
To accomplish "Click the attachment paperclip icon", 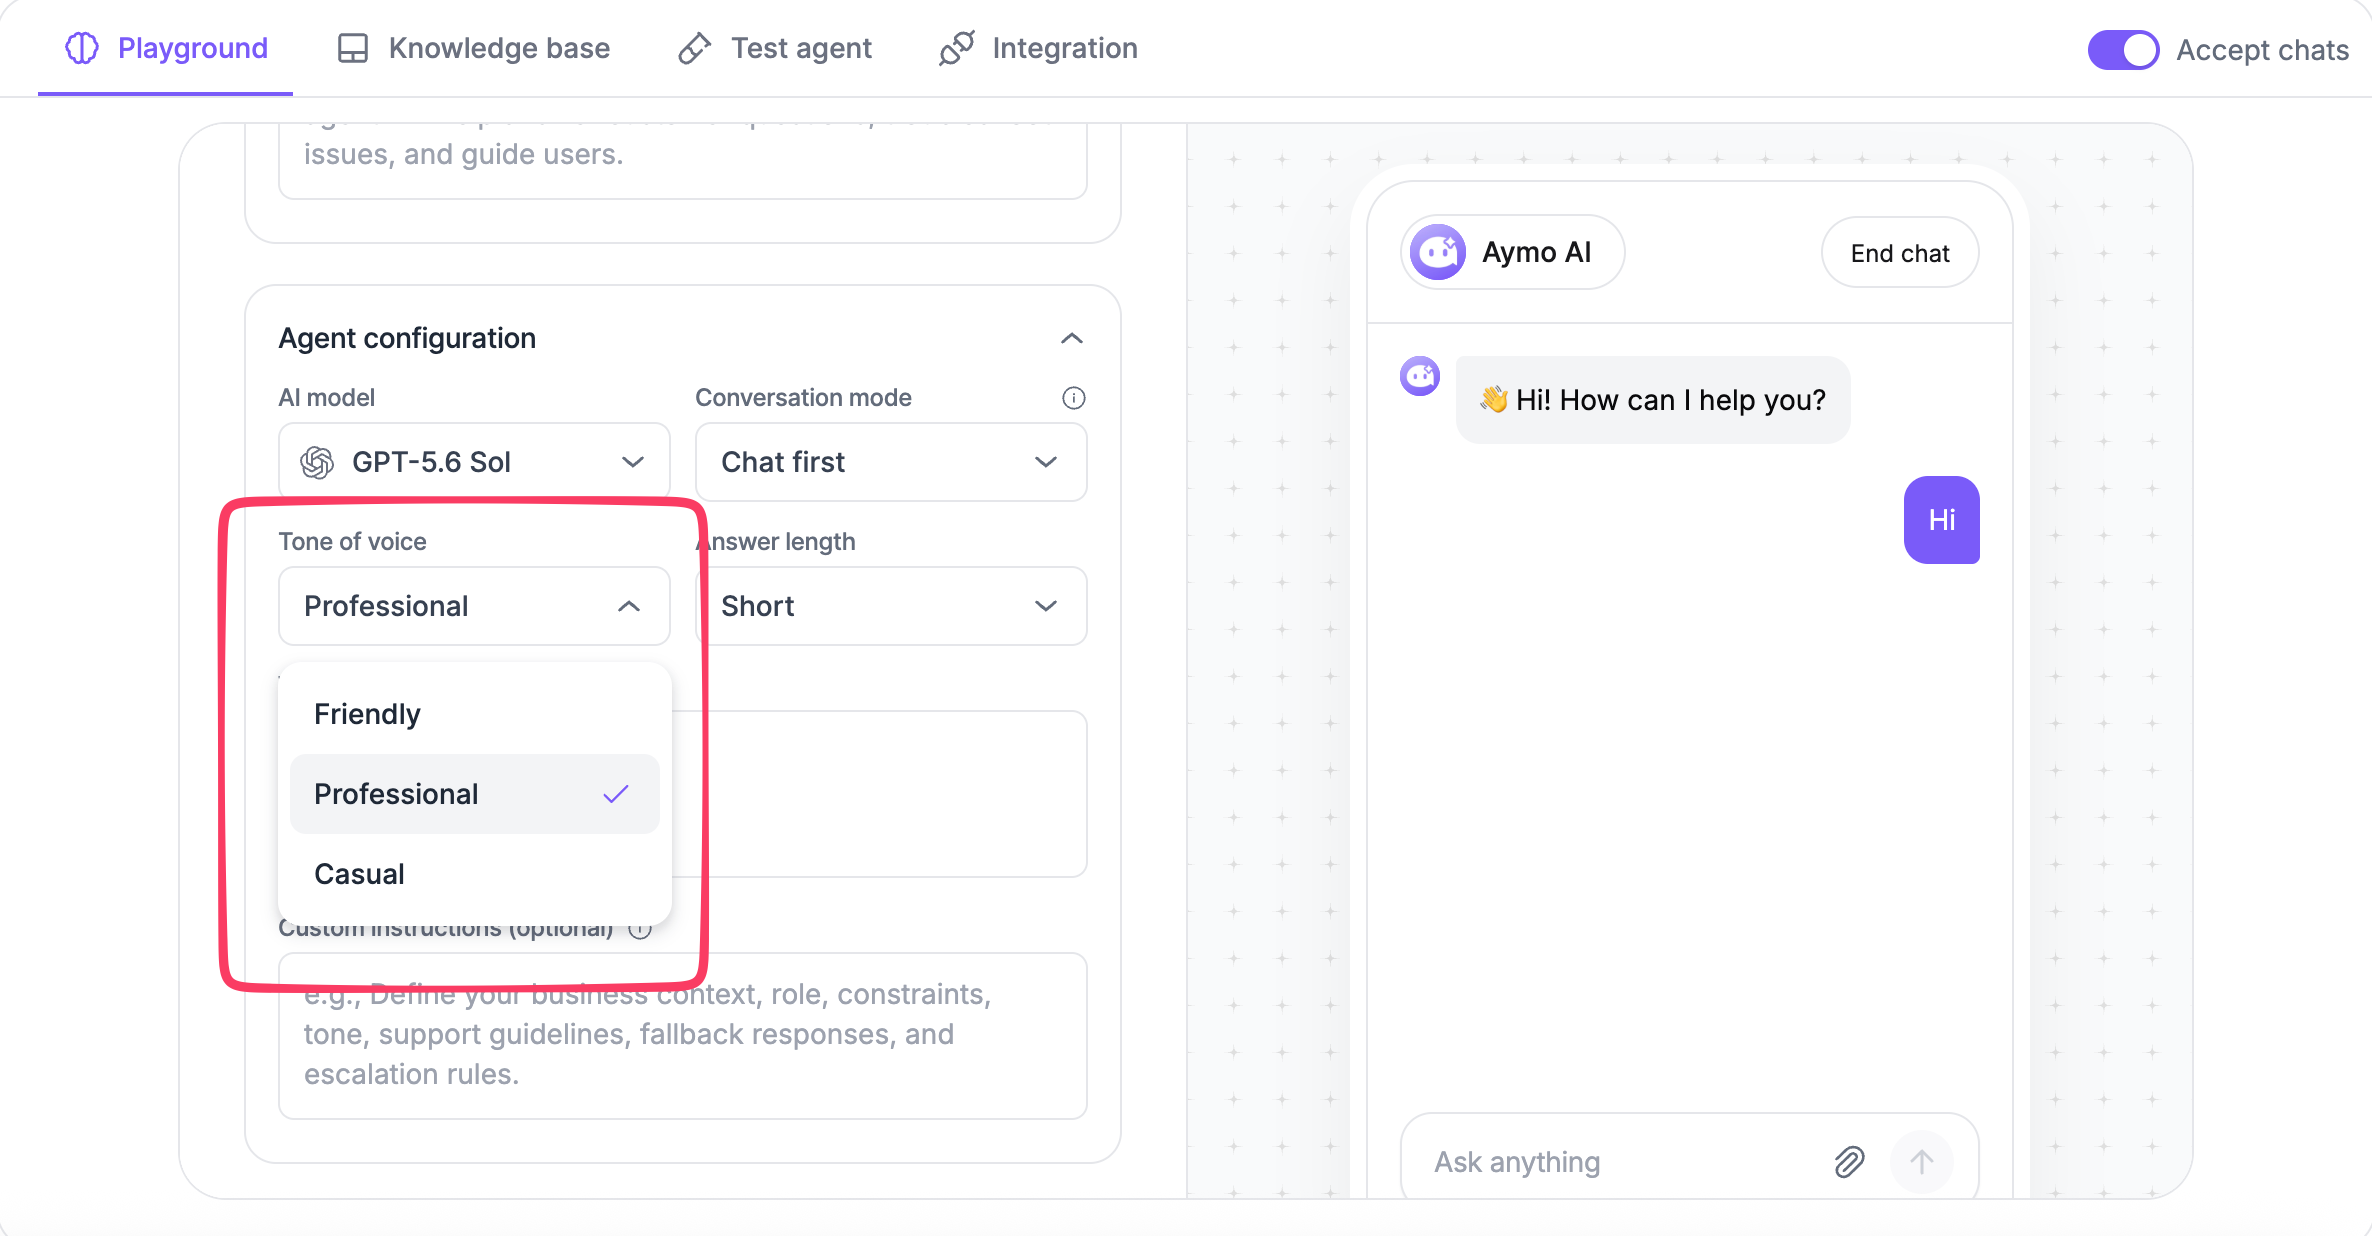I will coord(1849,1162).
